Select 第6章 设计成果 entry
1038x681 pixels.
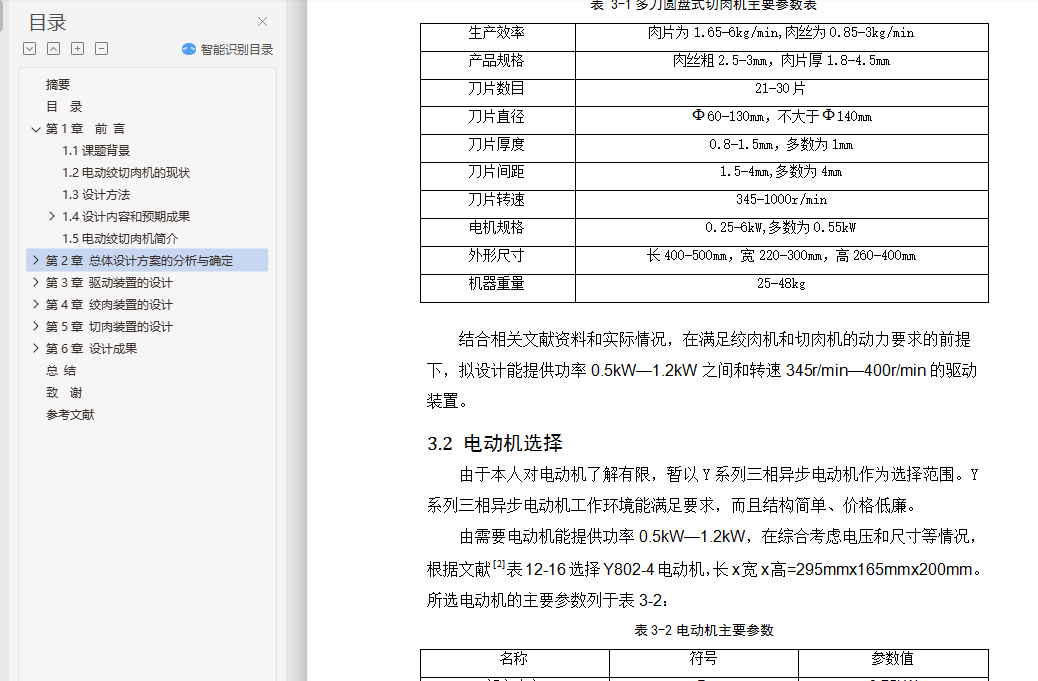(x=91, y=348)
